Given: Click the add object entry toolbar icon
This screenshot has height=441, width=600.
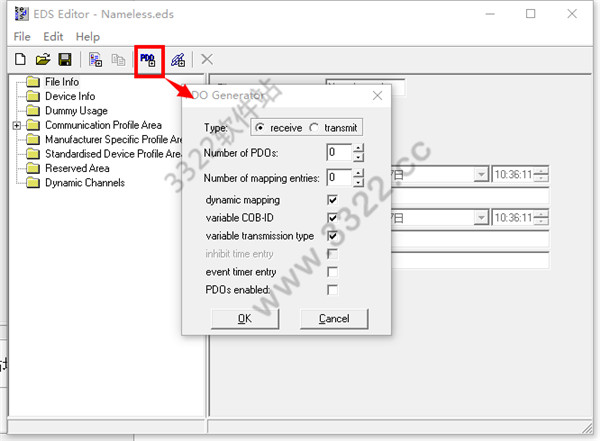Looking at the screenshot, I should pos(95,59).
